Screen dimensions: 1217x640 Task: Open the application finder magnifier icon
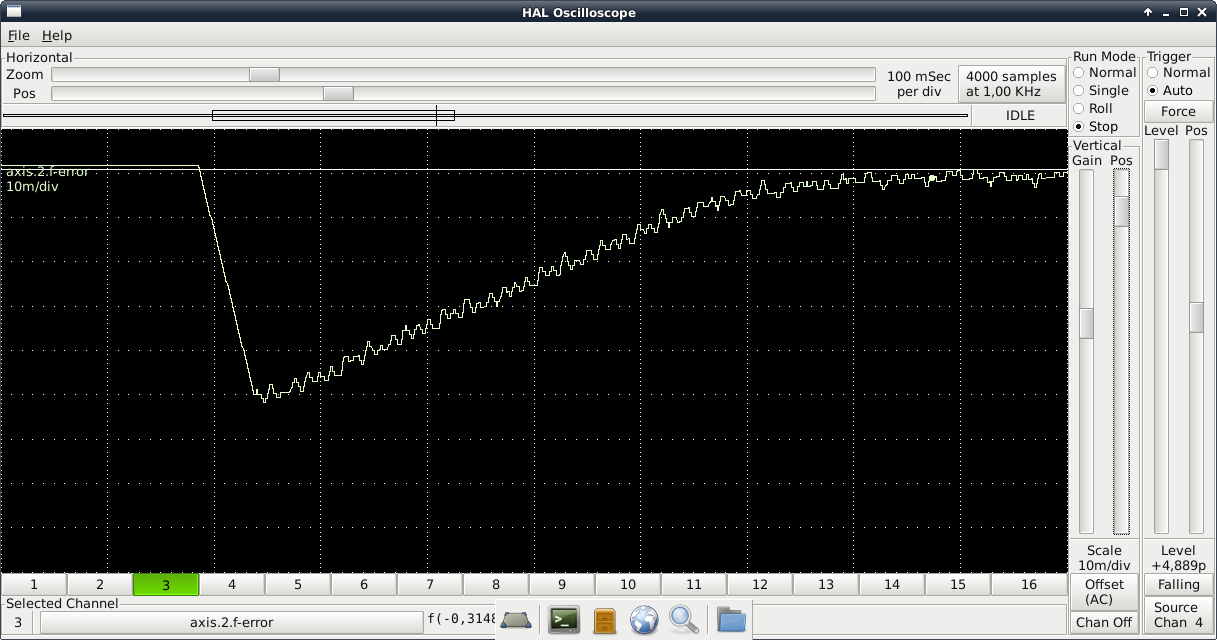[x=684, y=621]
